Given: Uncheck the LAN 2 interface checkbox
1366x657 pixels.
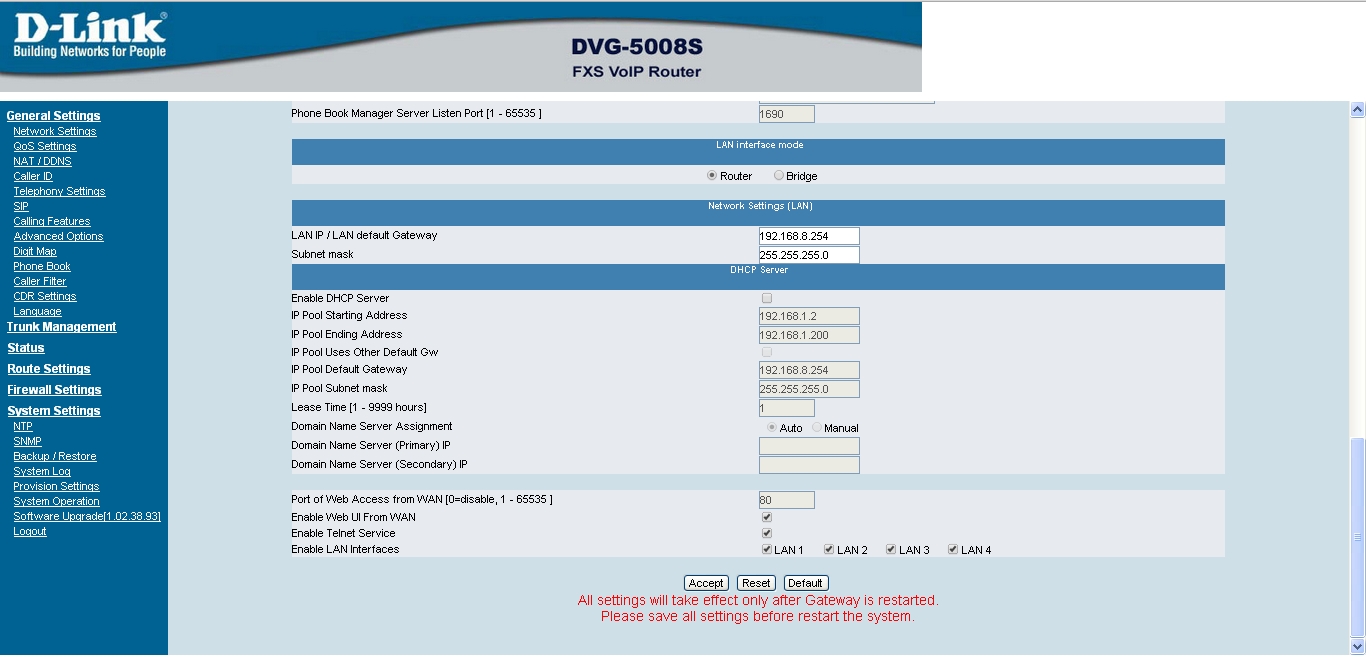Looking at the screenshot, I should tap(829, 549).
